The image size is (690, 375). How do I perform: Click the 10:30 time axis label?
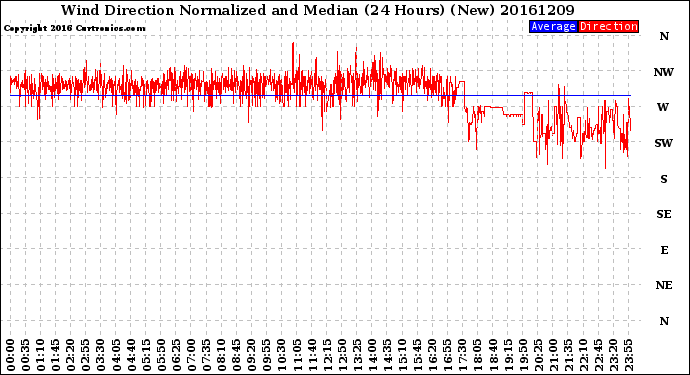(282, 355)
